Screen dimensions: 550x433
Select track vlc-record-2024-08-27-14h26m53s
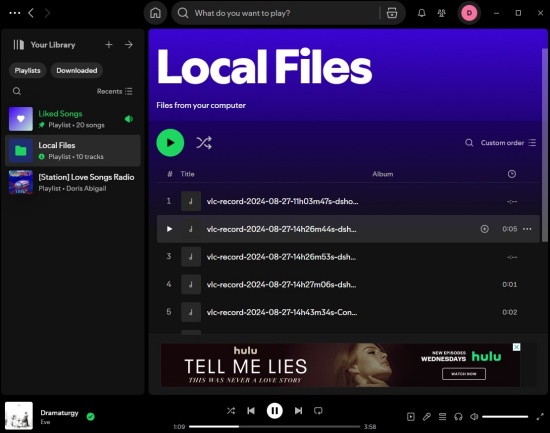tap(348, 257)
